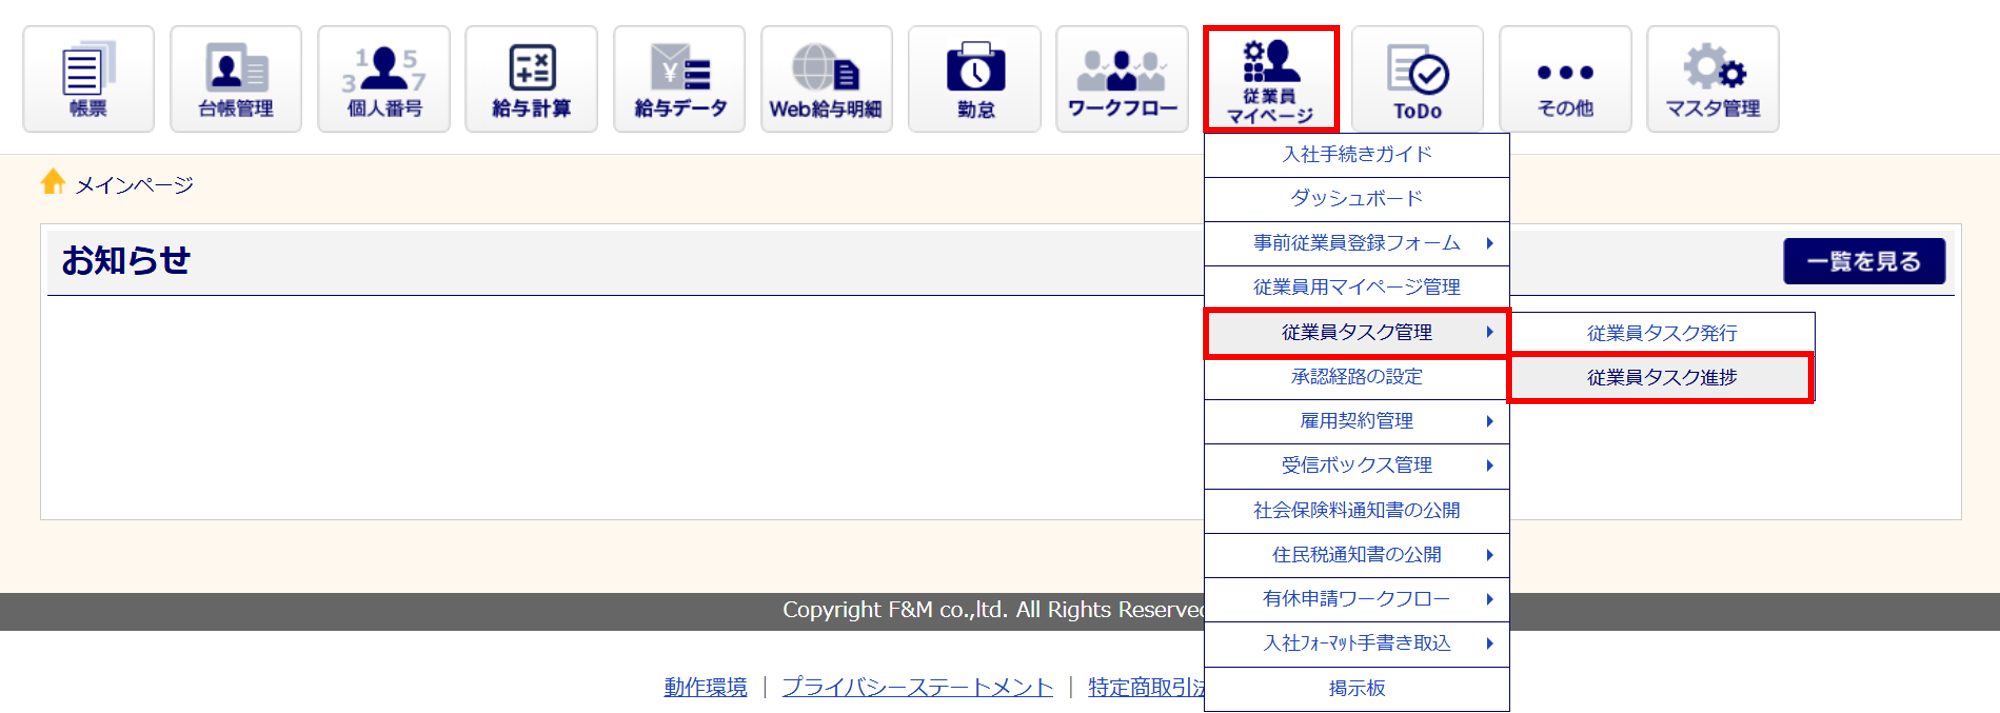The width and height of the screenshot is (2000, 713).
Task: Expand 事前従業員登録フォーム submenu
Action: pyautogui.click(x=1357, y=243)
